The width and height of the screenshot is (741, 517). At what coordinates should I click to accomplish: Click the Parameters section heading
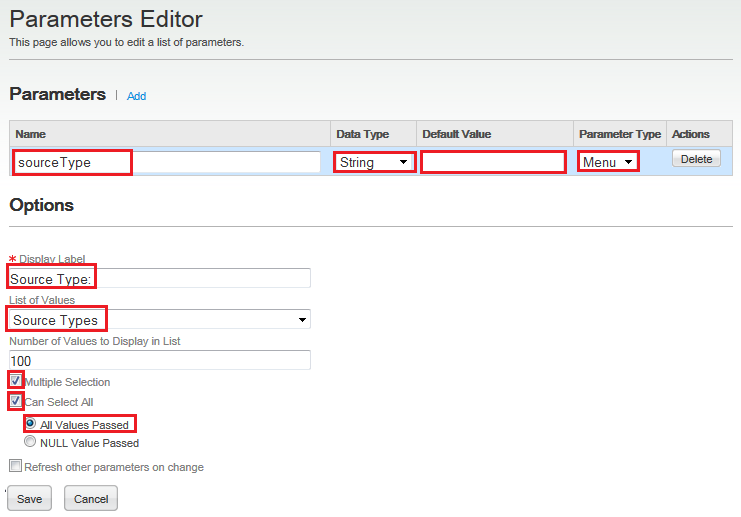click(58, 94)
